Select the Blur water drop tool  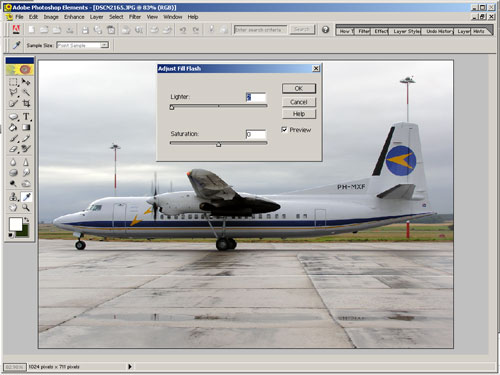13,162
